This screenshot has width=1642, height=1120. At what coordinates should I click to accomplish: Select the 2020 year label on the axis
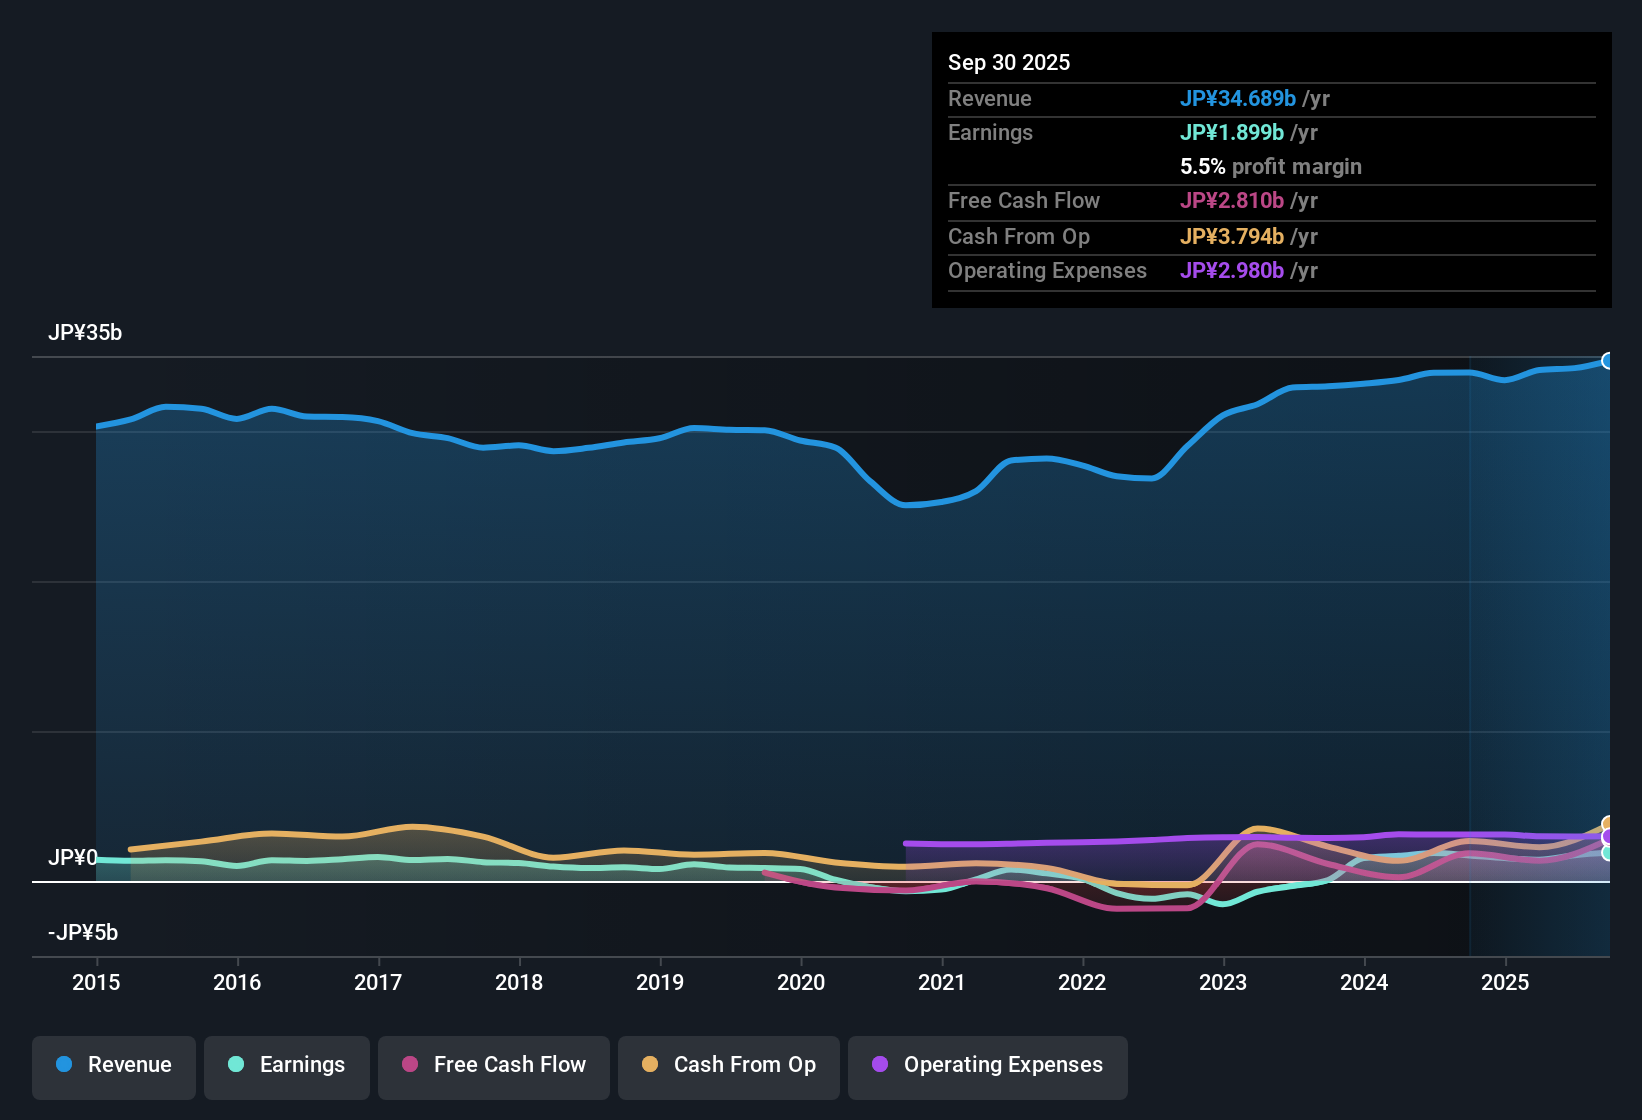click(801, 983)
